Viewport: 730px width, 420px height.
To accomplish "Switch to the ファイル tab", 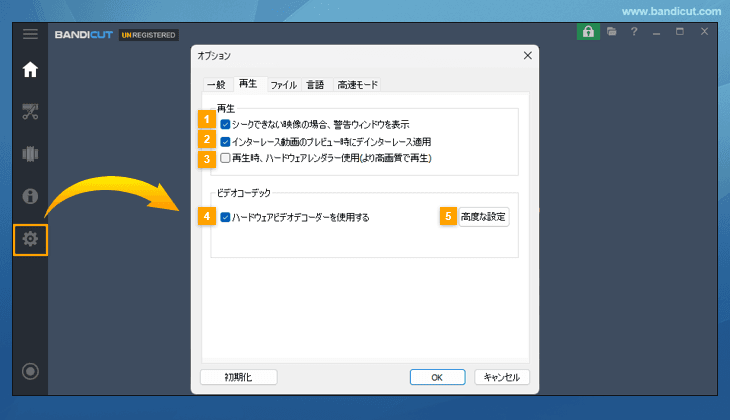I will 284,85.
